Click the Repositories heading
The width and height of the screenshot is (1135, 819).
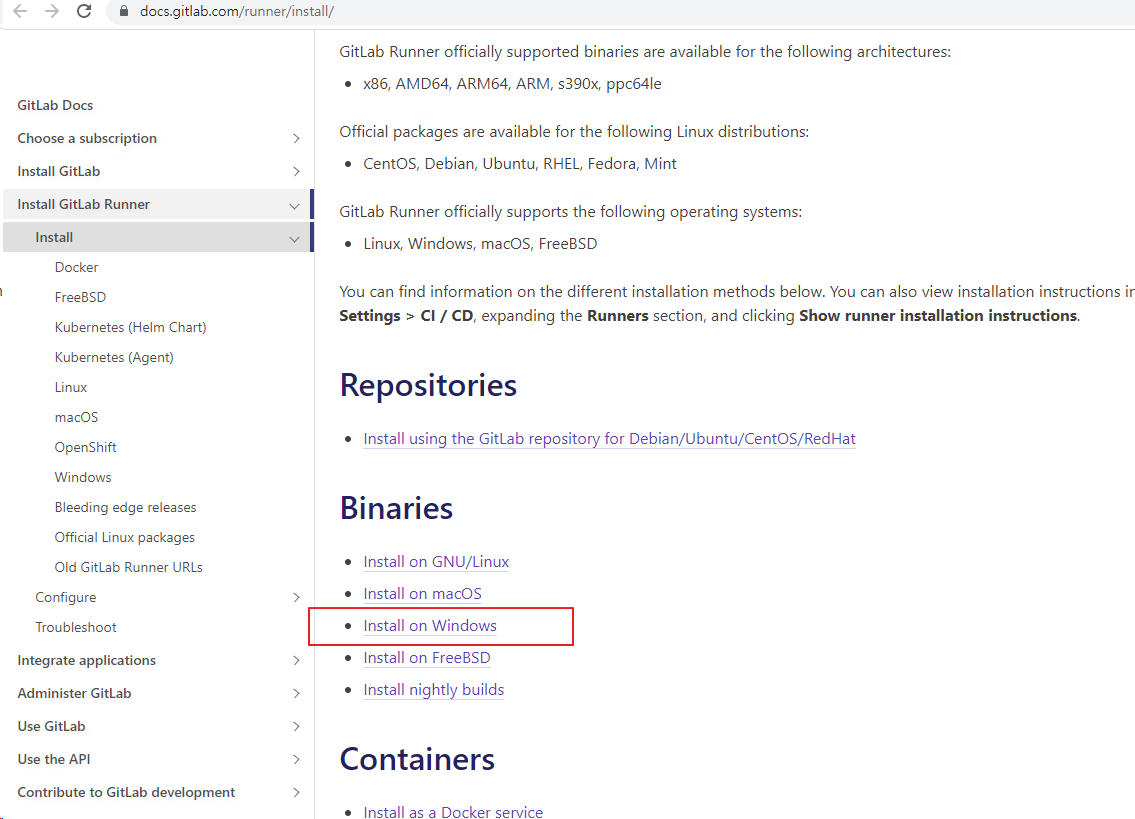(429, 385)
